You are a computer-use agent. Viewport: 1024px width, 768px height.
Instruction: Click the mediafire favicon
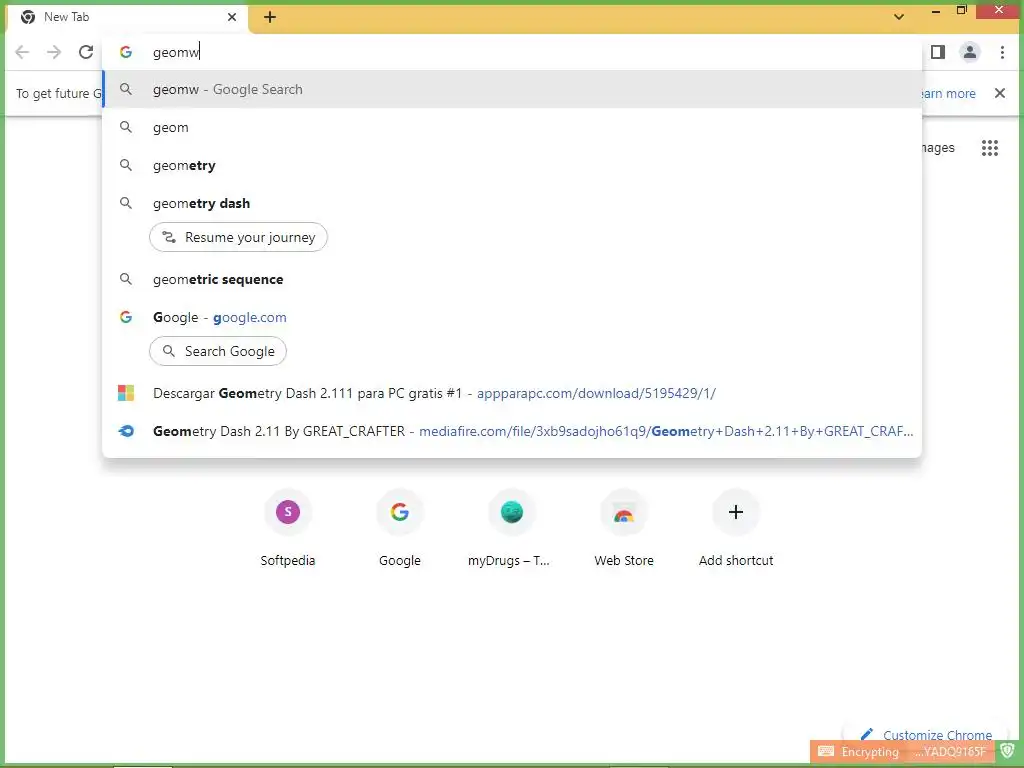tap(126, 431)
